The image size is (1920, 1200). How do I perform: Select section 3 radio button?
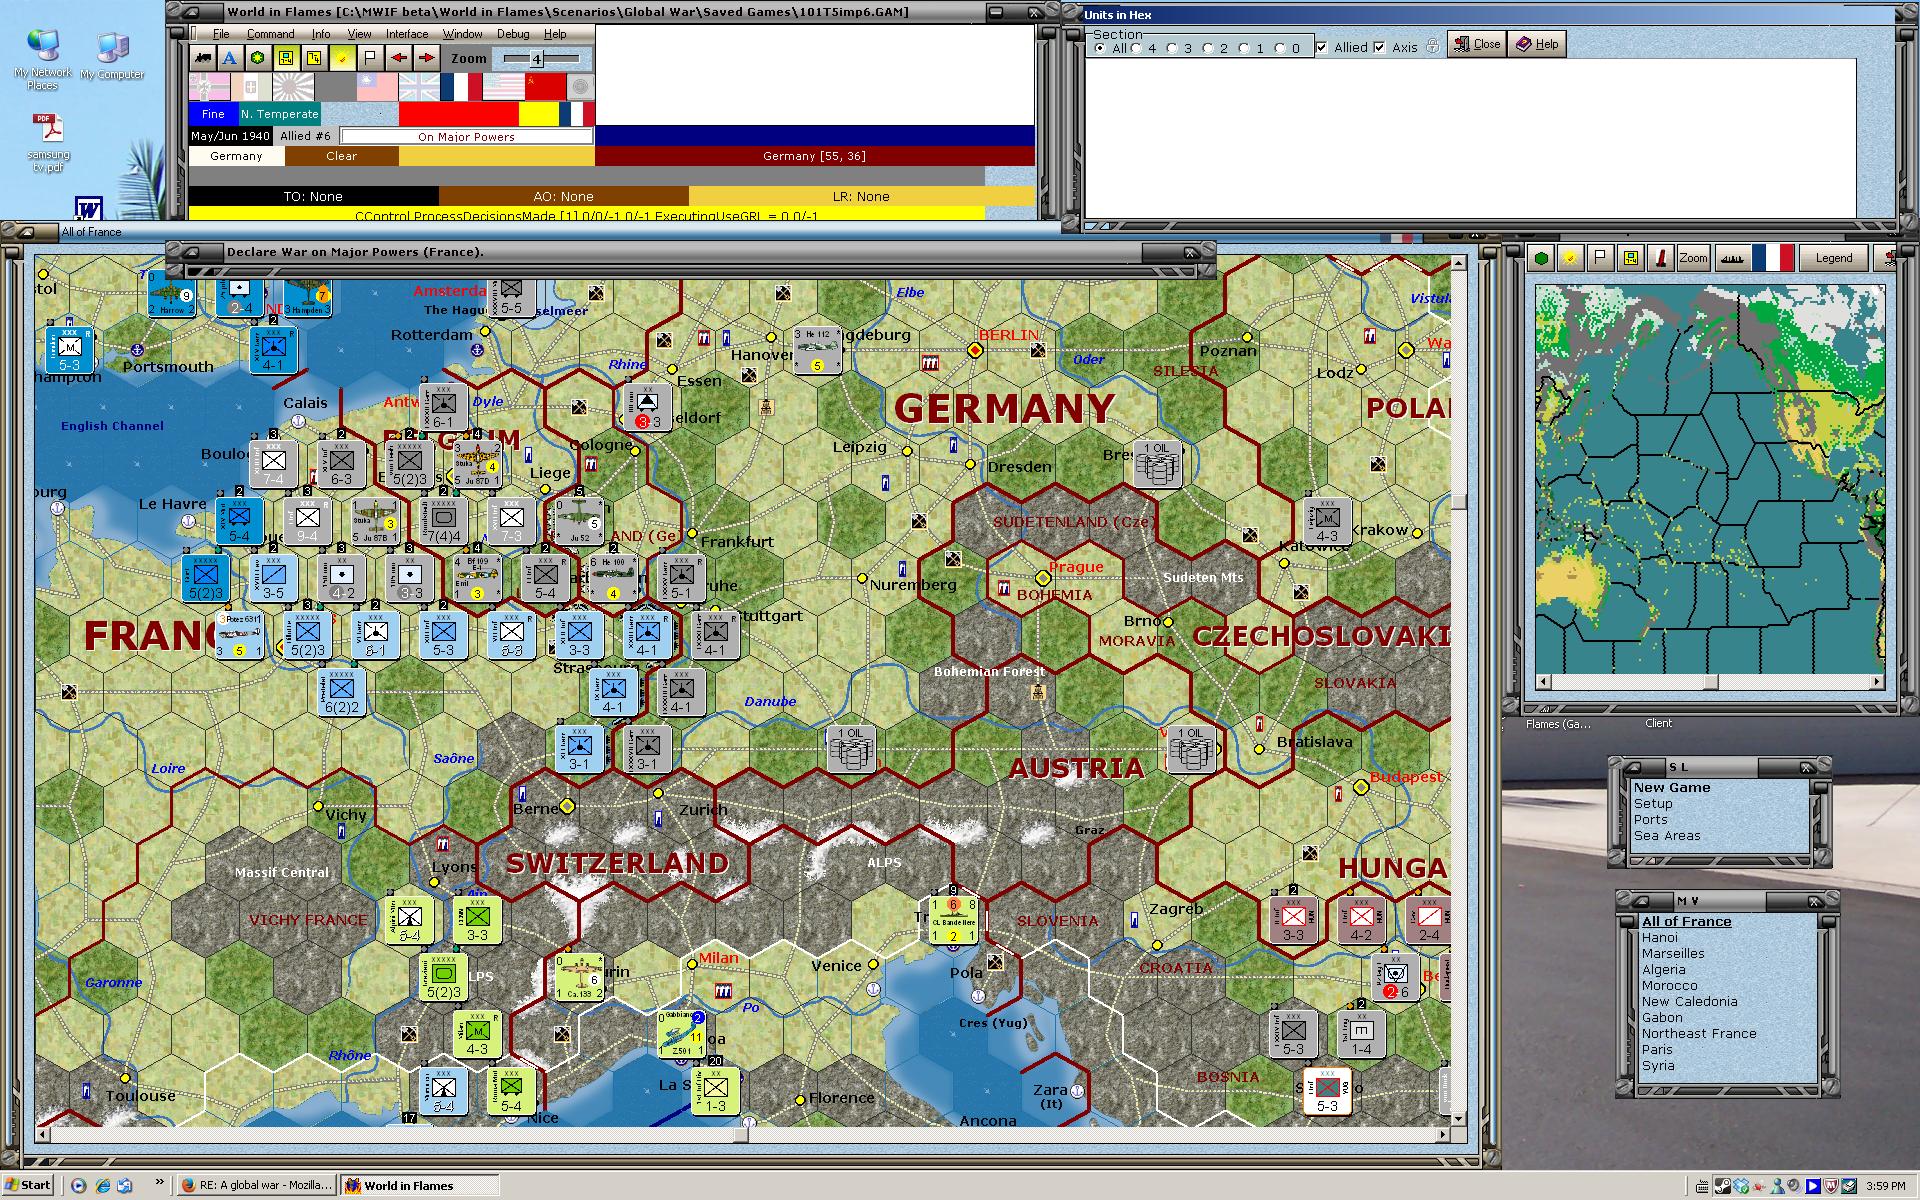(x=1172, y=48)
